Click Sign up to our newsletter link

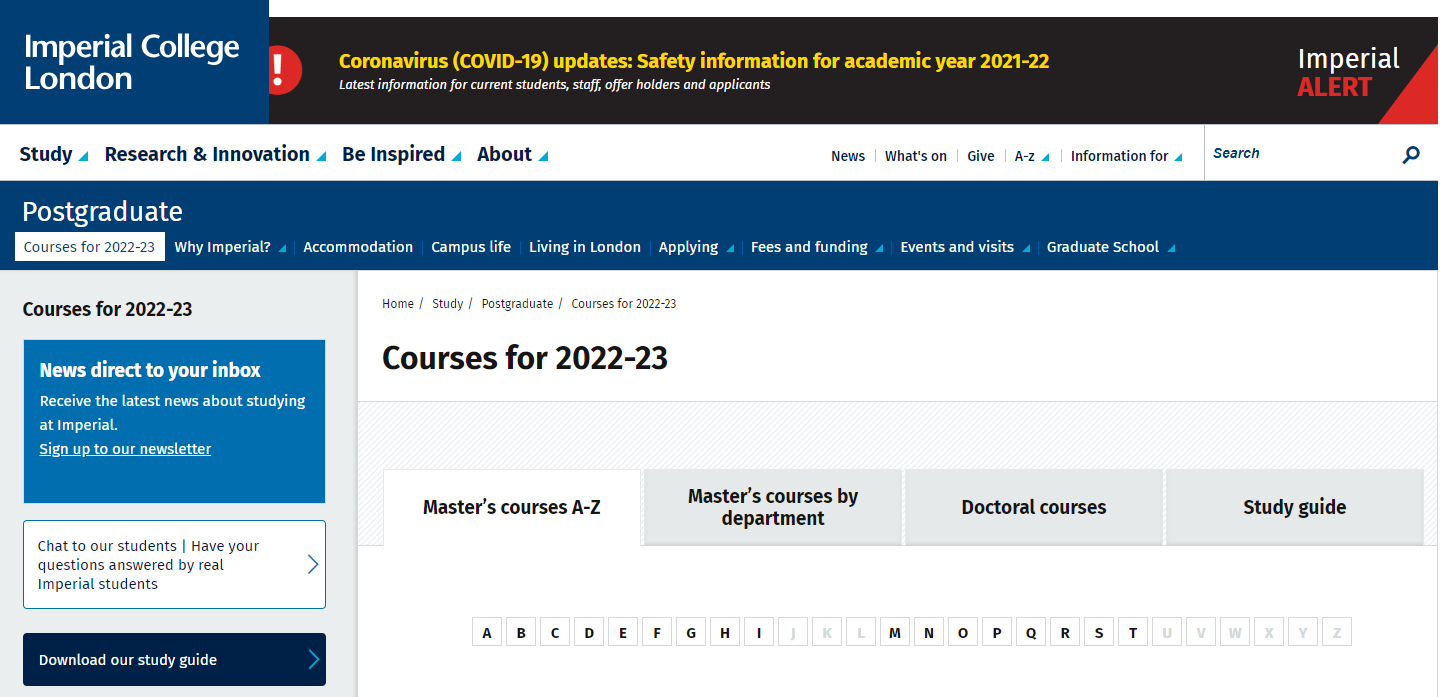pos(125,449)
